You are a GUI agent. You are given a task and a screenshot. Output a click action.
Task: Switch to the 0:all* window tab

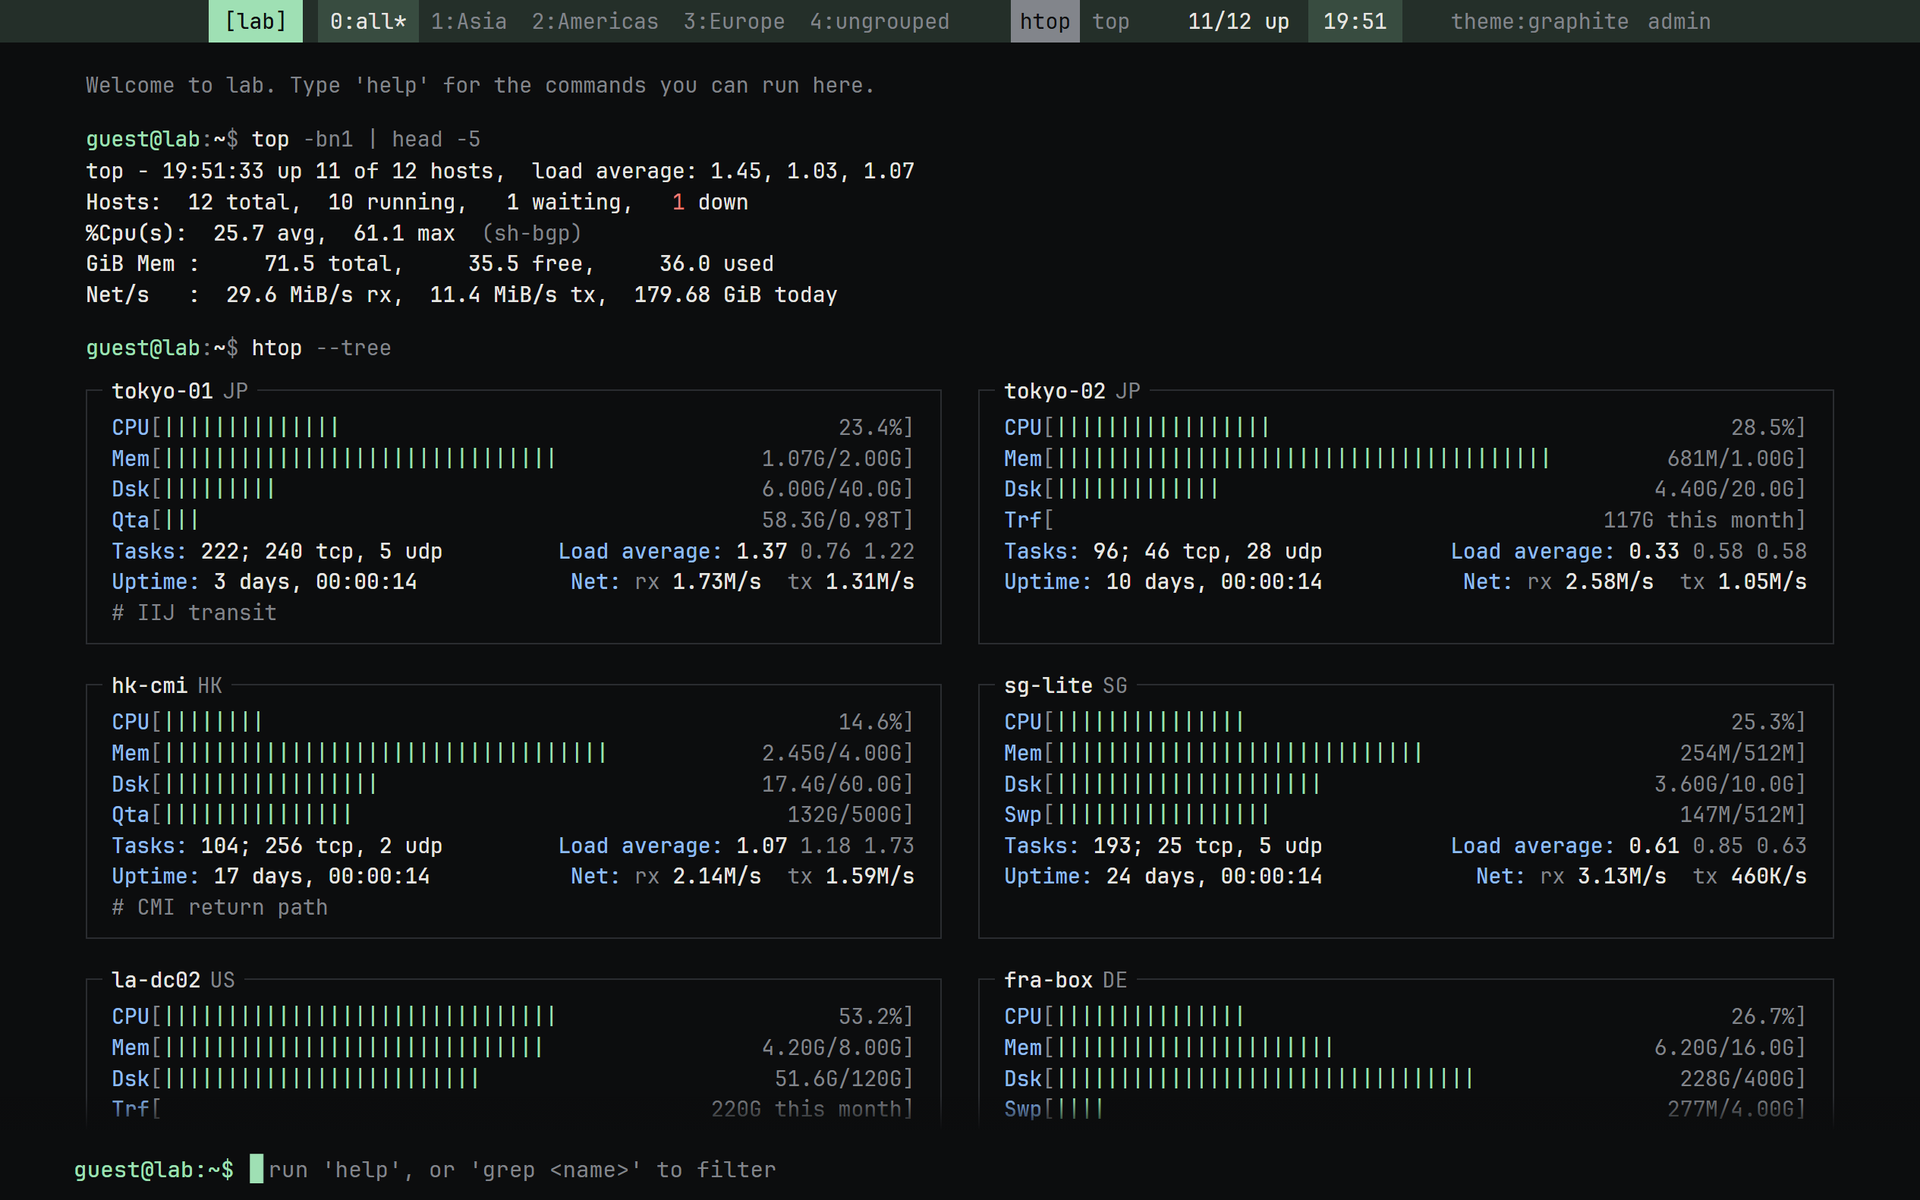pos(368,21)
